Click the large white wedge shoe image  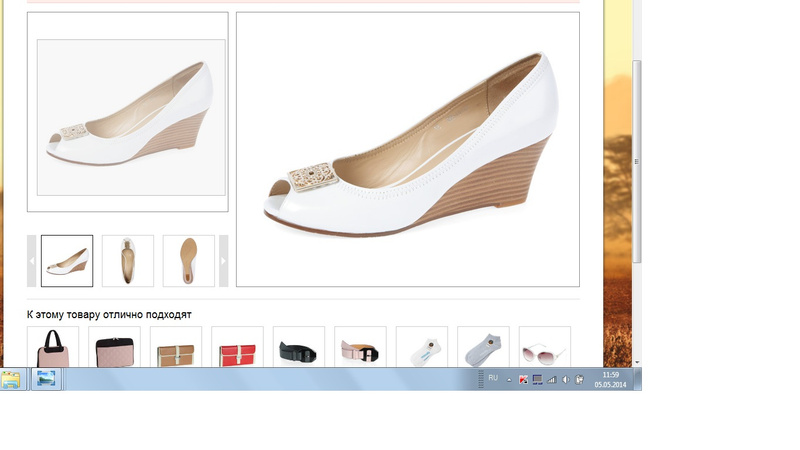pyautogui.click(x=408, y=150)
